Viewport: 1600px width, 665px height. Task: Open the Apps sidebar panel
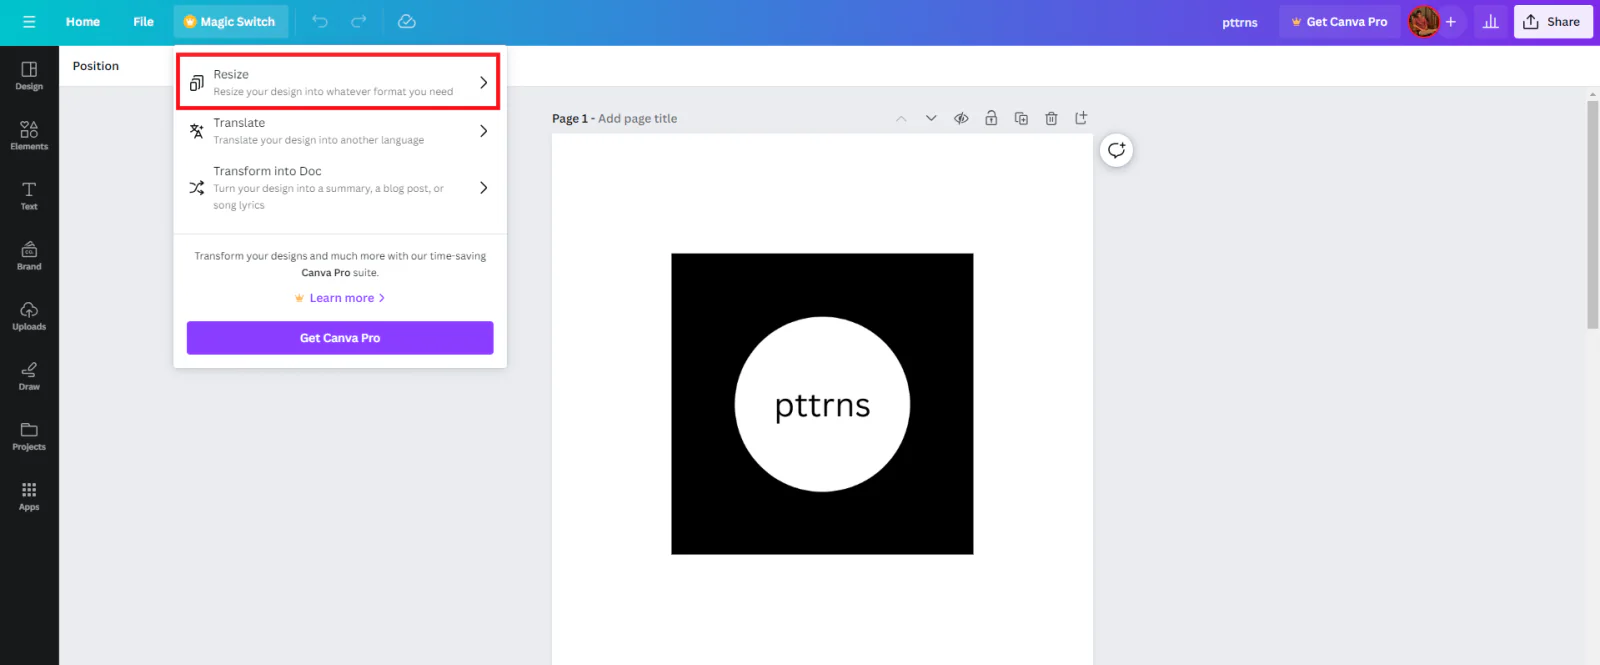[x=29, y=495]
